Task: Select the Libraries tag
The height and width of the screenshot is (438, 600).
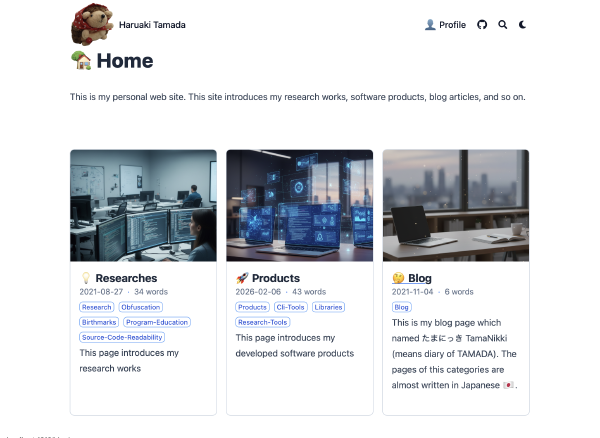Action: coord(328,307)
